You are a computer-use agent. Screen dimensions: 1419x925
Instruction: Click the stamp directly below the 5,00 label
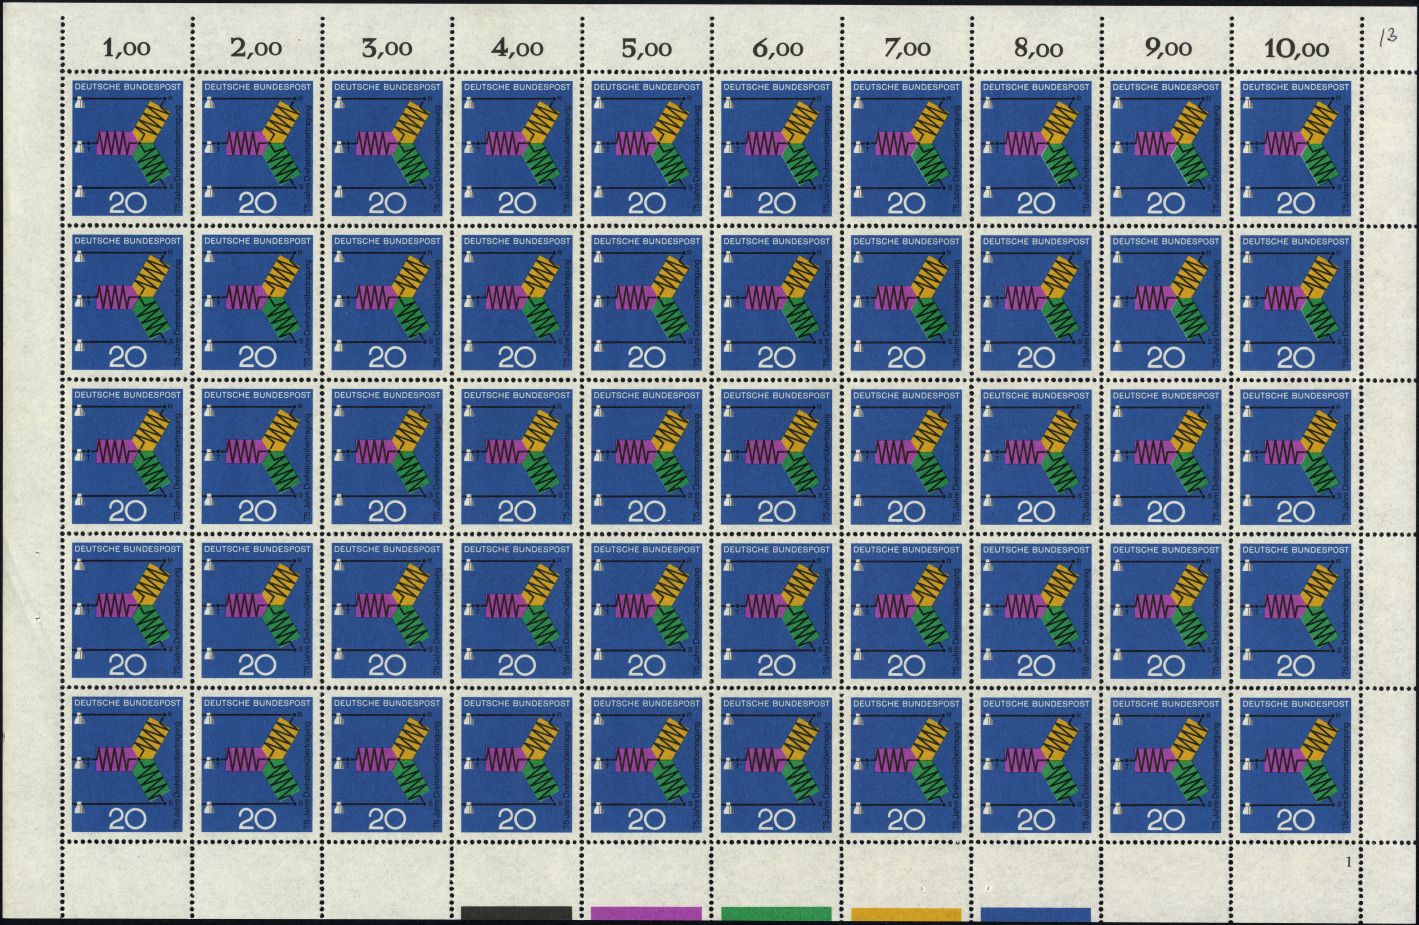tap(646, 149)
